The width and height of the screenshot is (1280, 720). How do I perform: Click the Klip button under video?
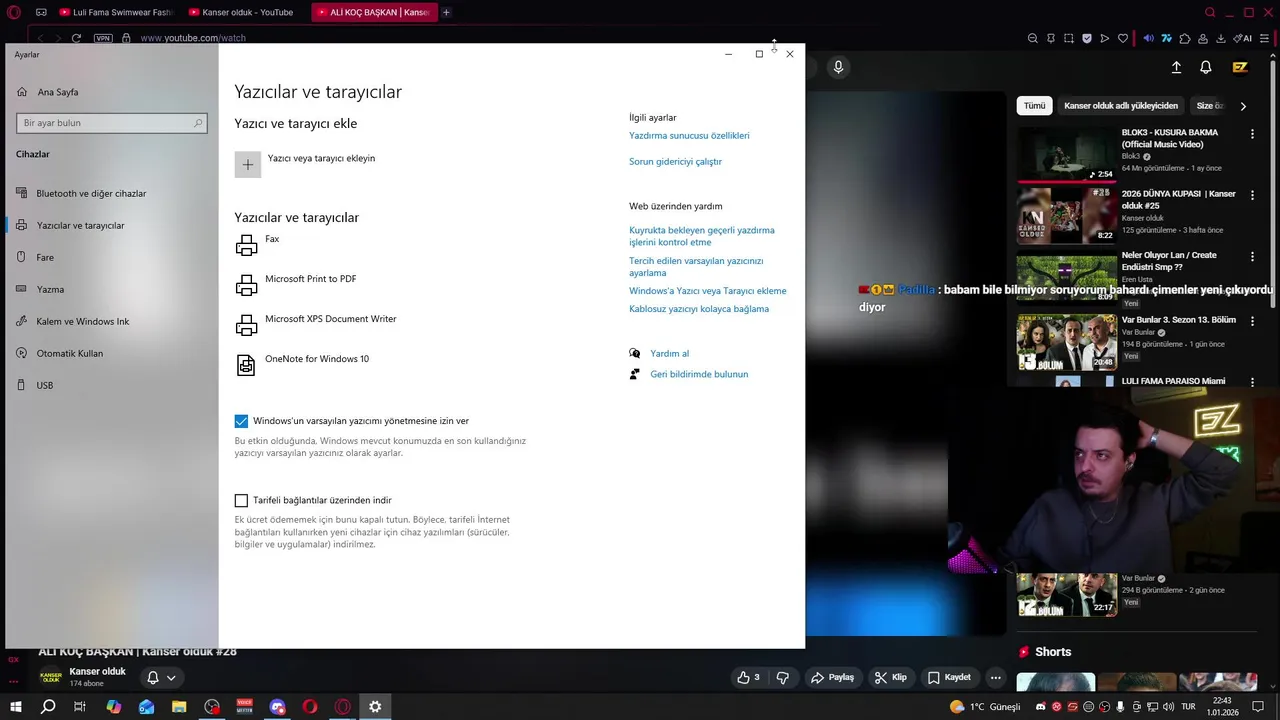tap(890, 677)
